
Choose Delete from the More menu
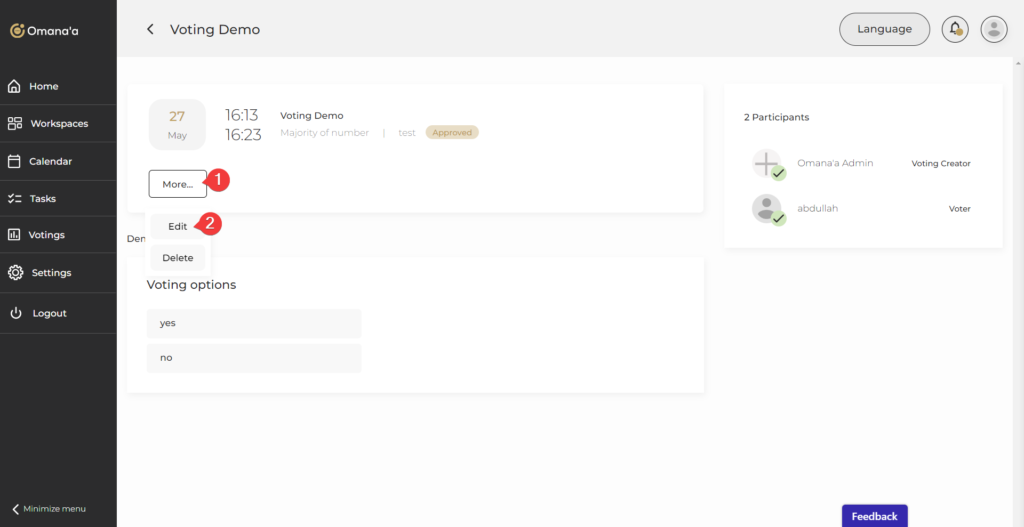(x=177, y=258)
